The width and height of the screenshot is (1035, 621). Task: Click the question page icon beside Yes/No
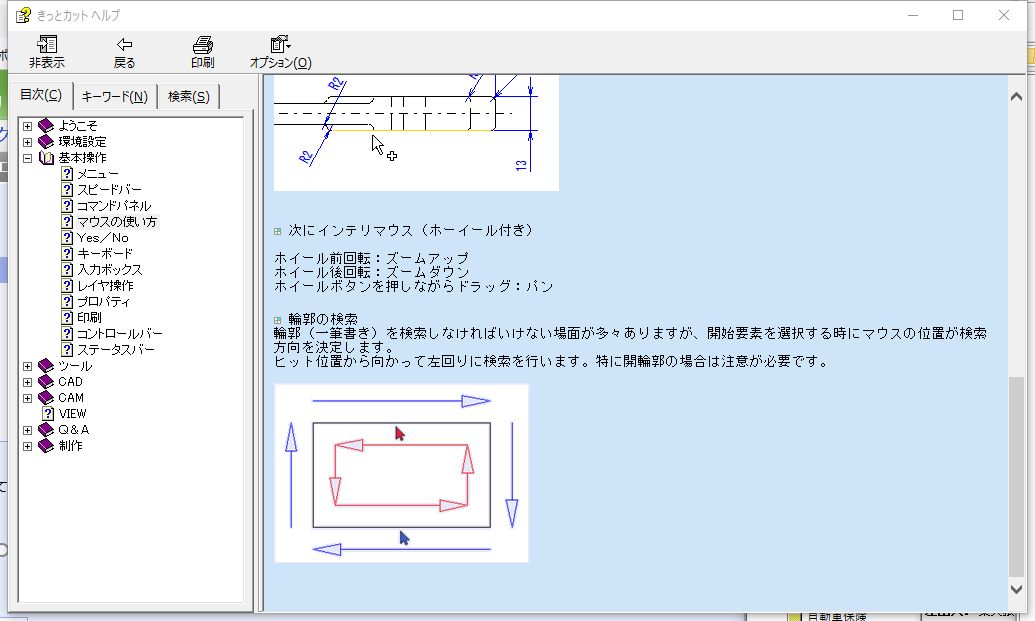(x=67, y=238)
